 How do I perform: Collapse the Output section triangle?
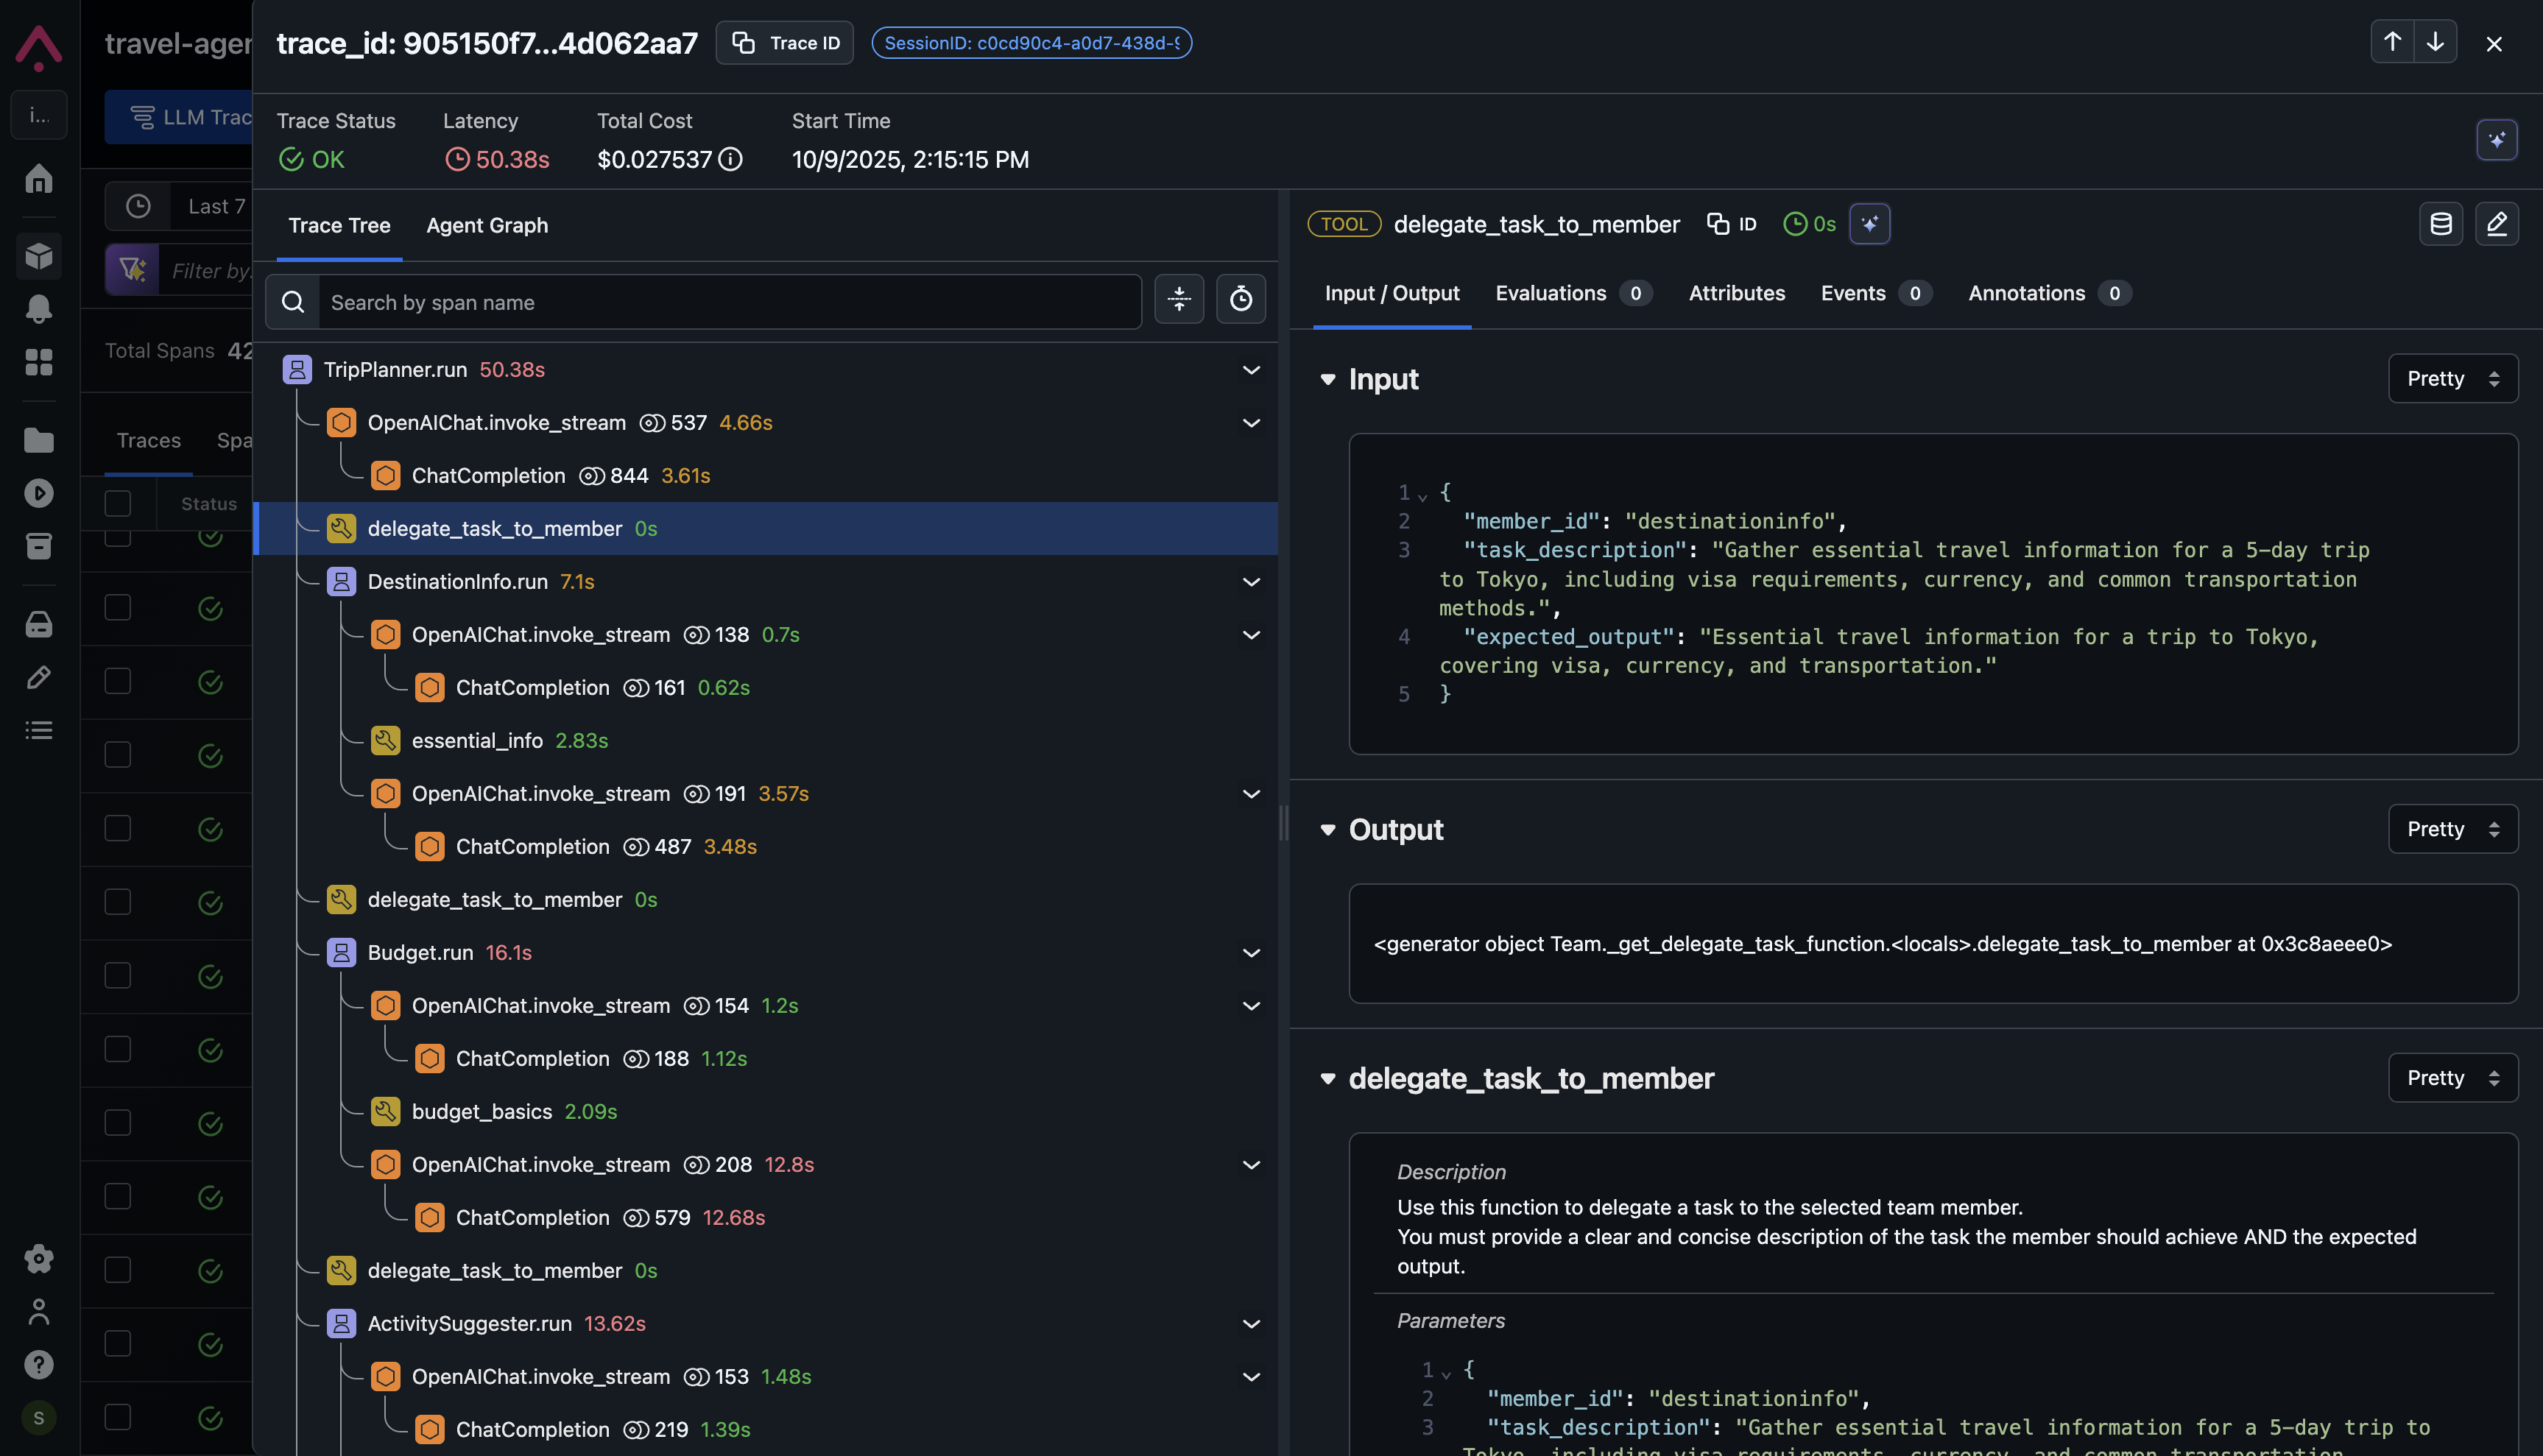(x=1327, y=830)
